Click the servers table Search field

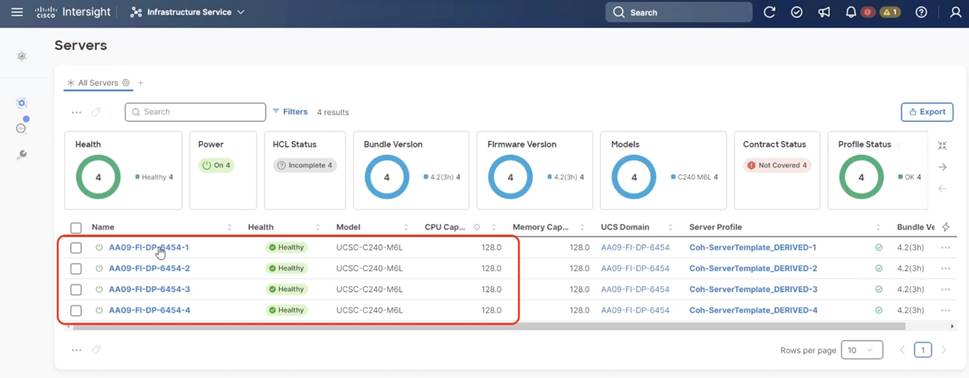coord(195,112)
